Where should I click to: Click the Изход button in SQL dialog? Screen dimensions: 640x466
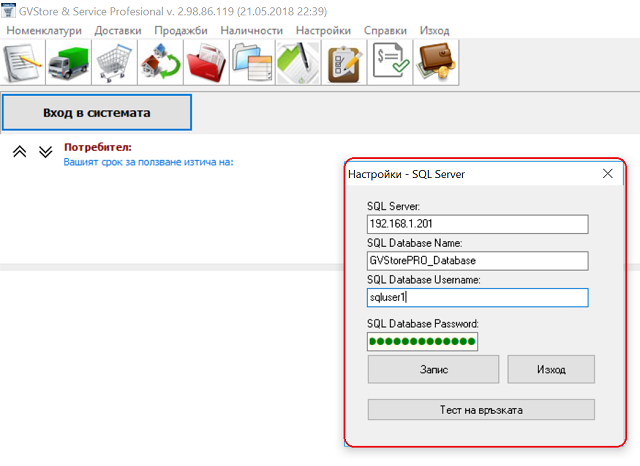click(x=551, y=369)
